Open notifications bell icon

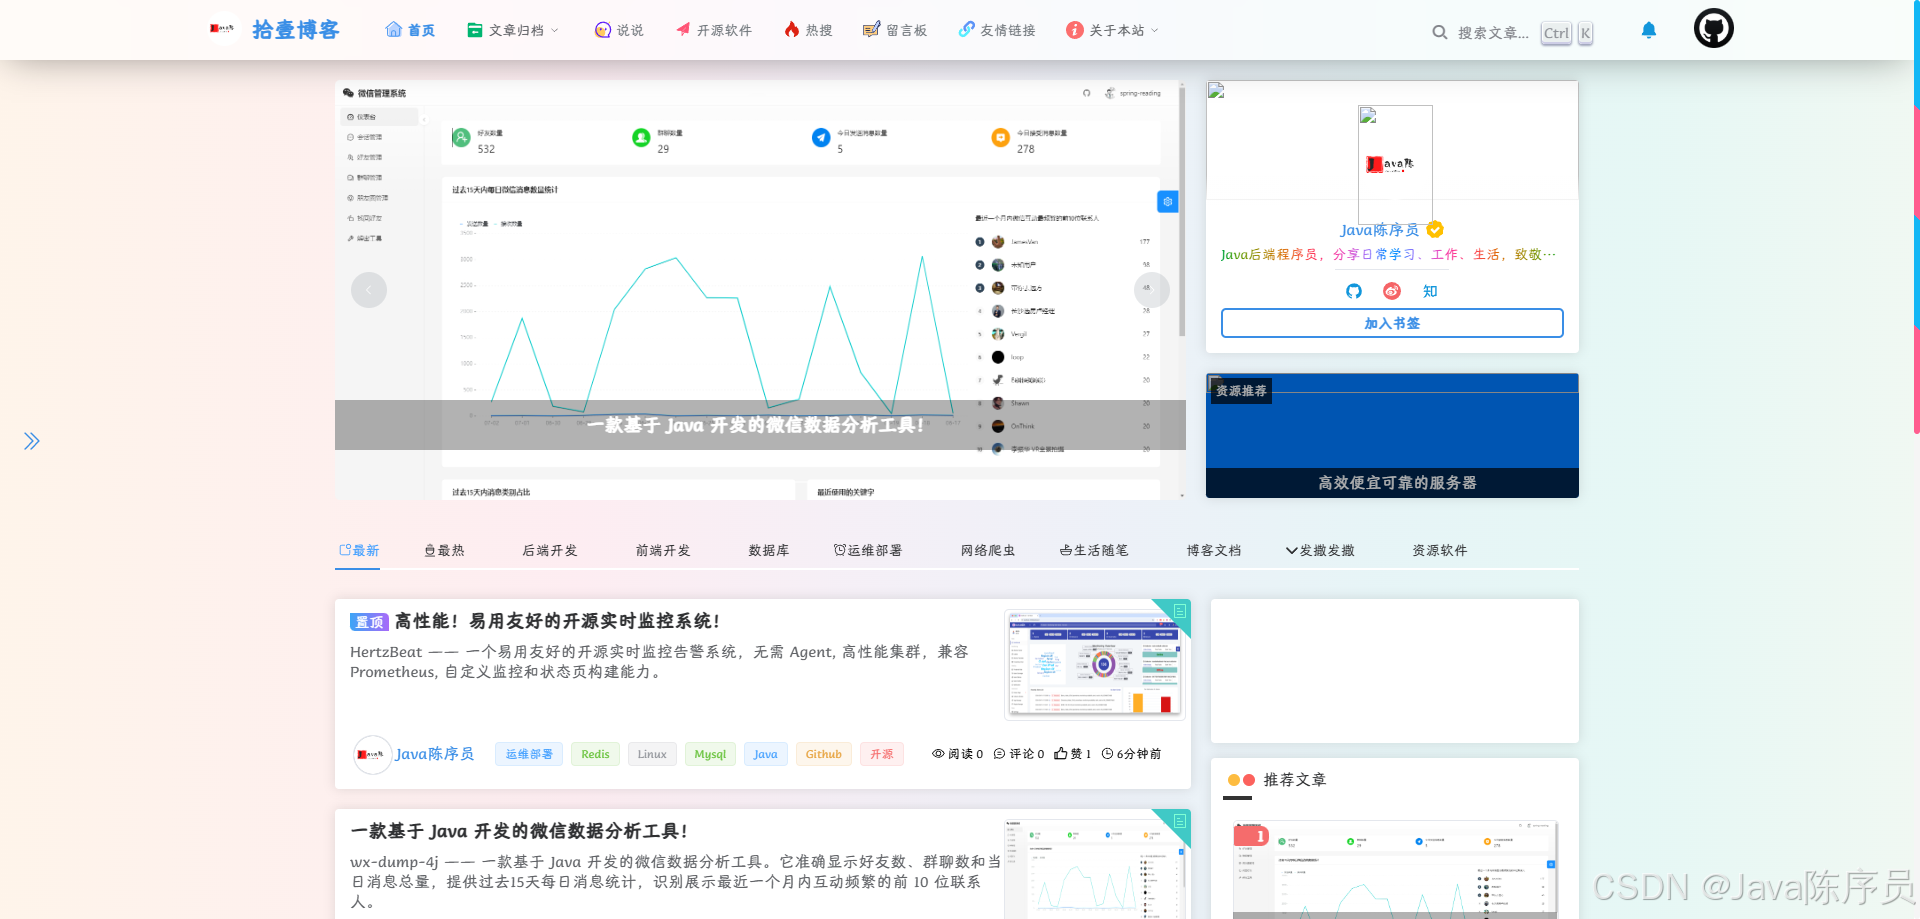[1649, 30]
